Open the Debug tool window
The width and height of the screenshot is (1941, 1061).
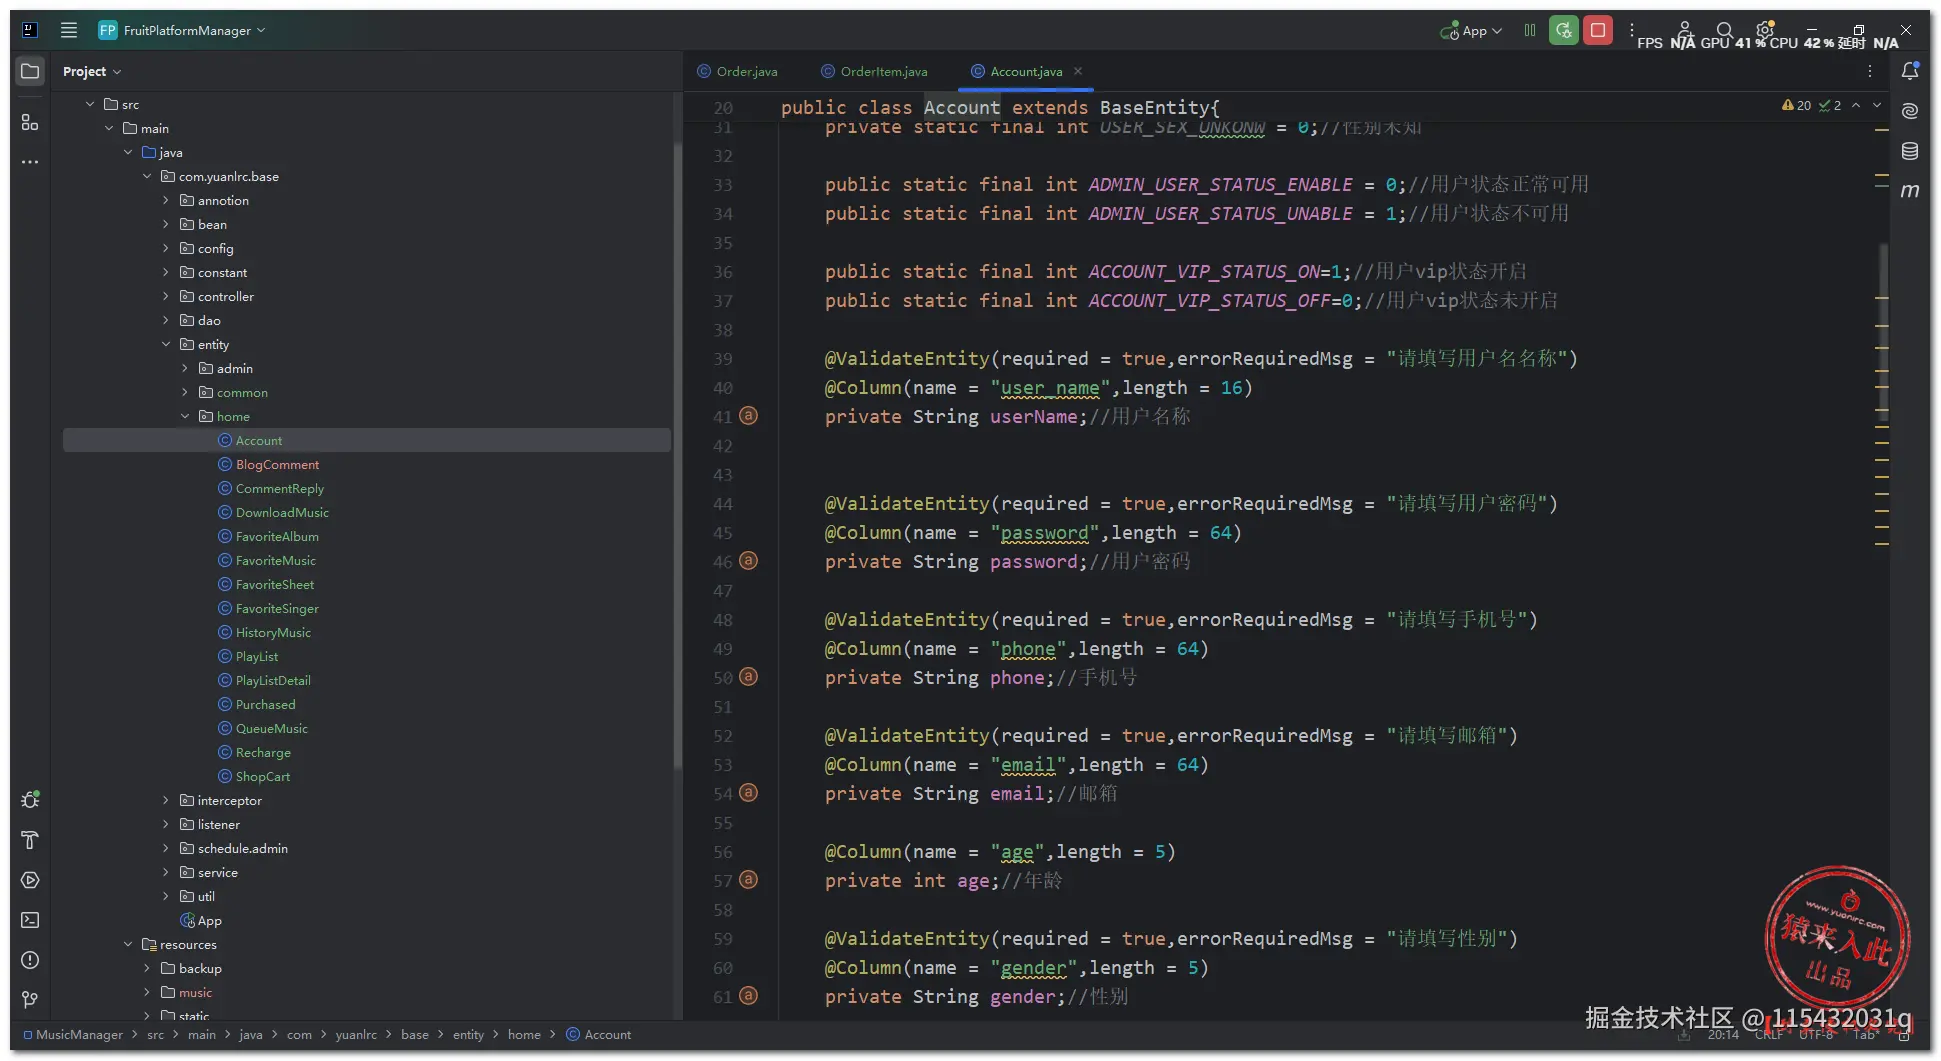pos(30,800)
